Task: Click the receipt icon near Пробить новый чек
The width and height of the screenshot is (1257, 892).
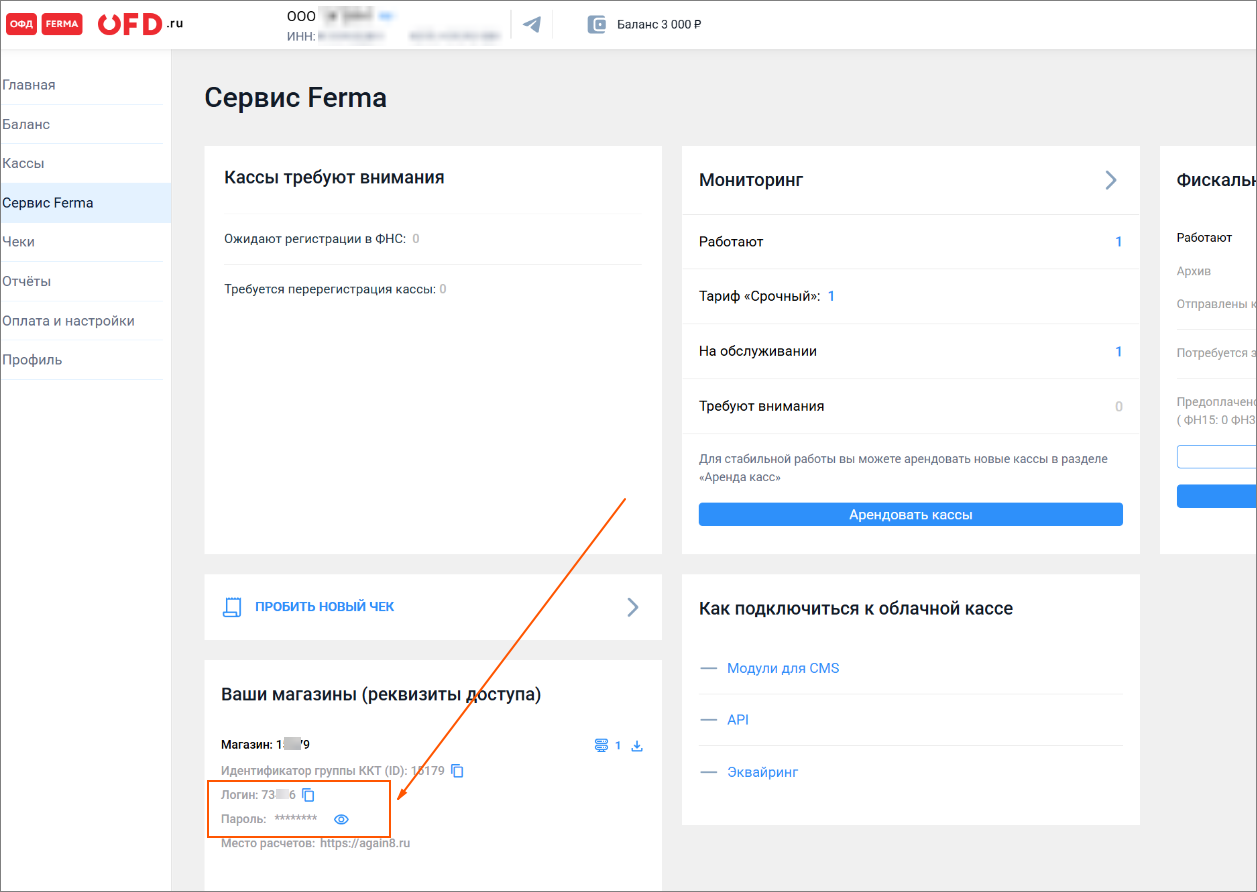Action: 233,607
